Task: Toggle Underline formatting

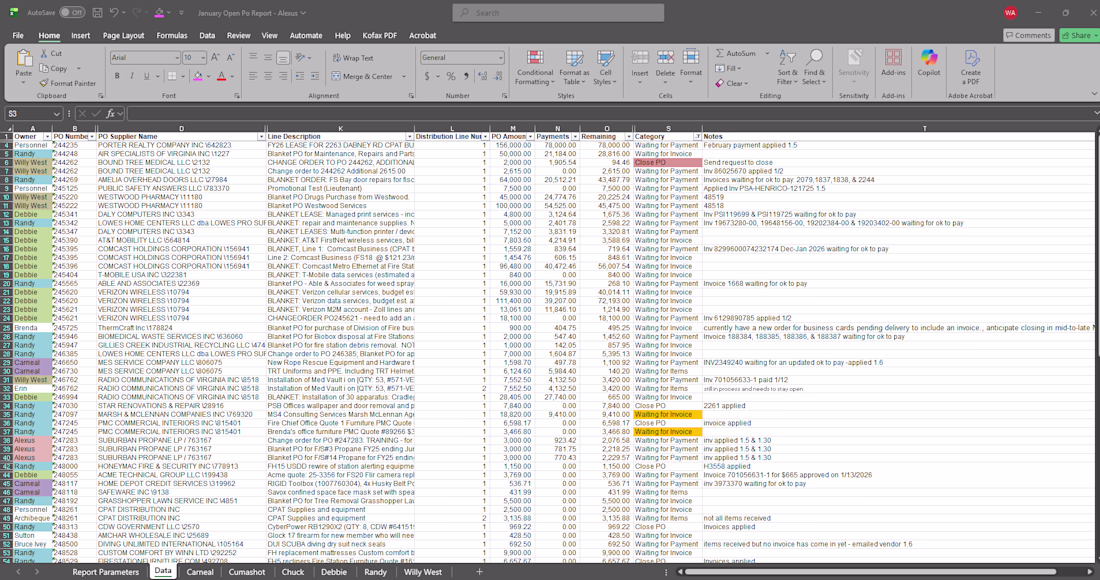Action: pyautogui.click(x=146, y=76)
